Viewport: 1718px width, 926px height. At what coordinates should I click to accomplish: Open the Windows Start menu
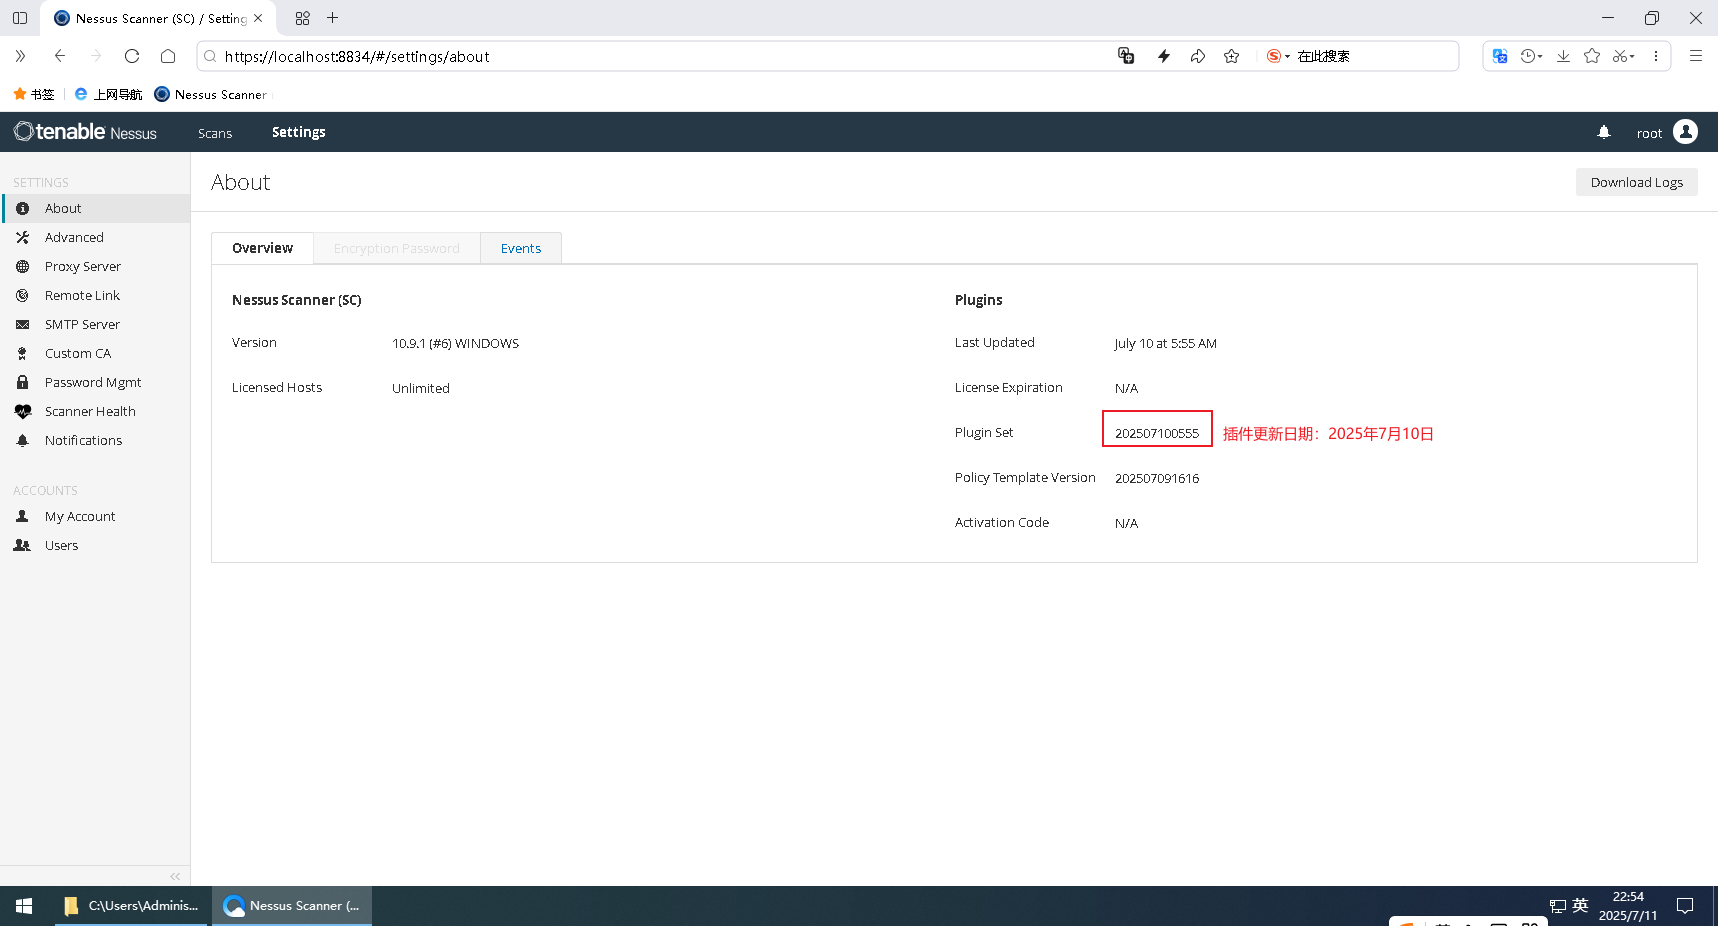pos(24,906)
